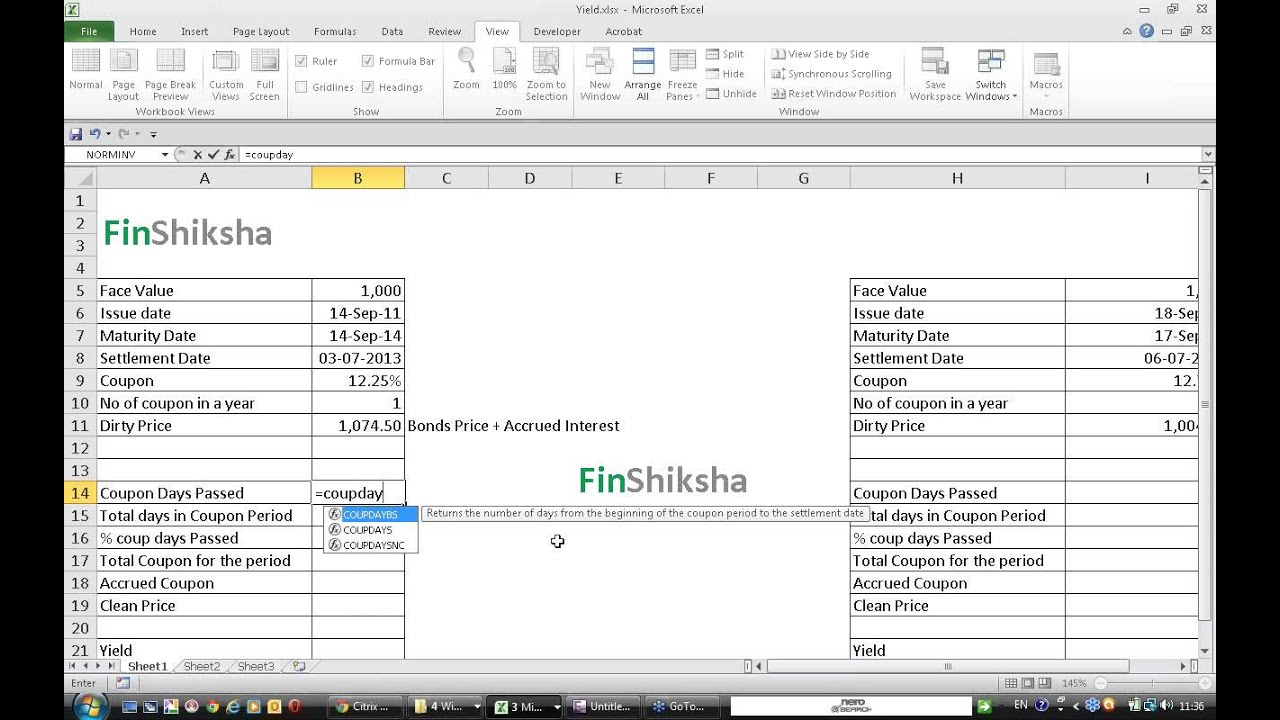1280x720 pixels.
Task: Go to the next sheet tab arrow
Action: (x=98, y=666)
